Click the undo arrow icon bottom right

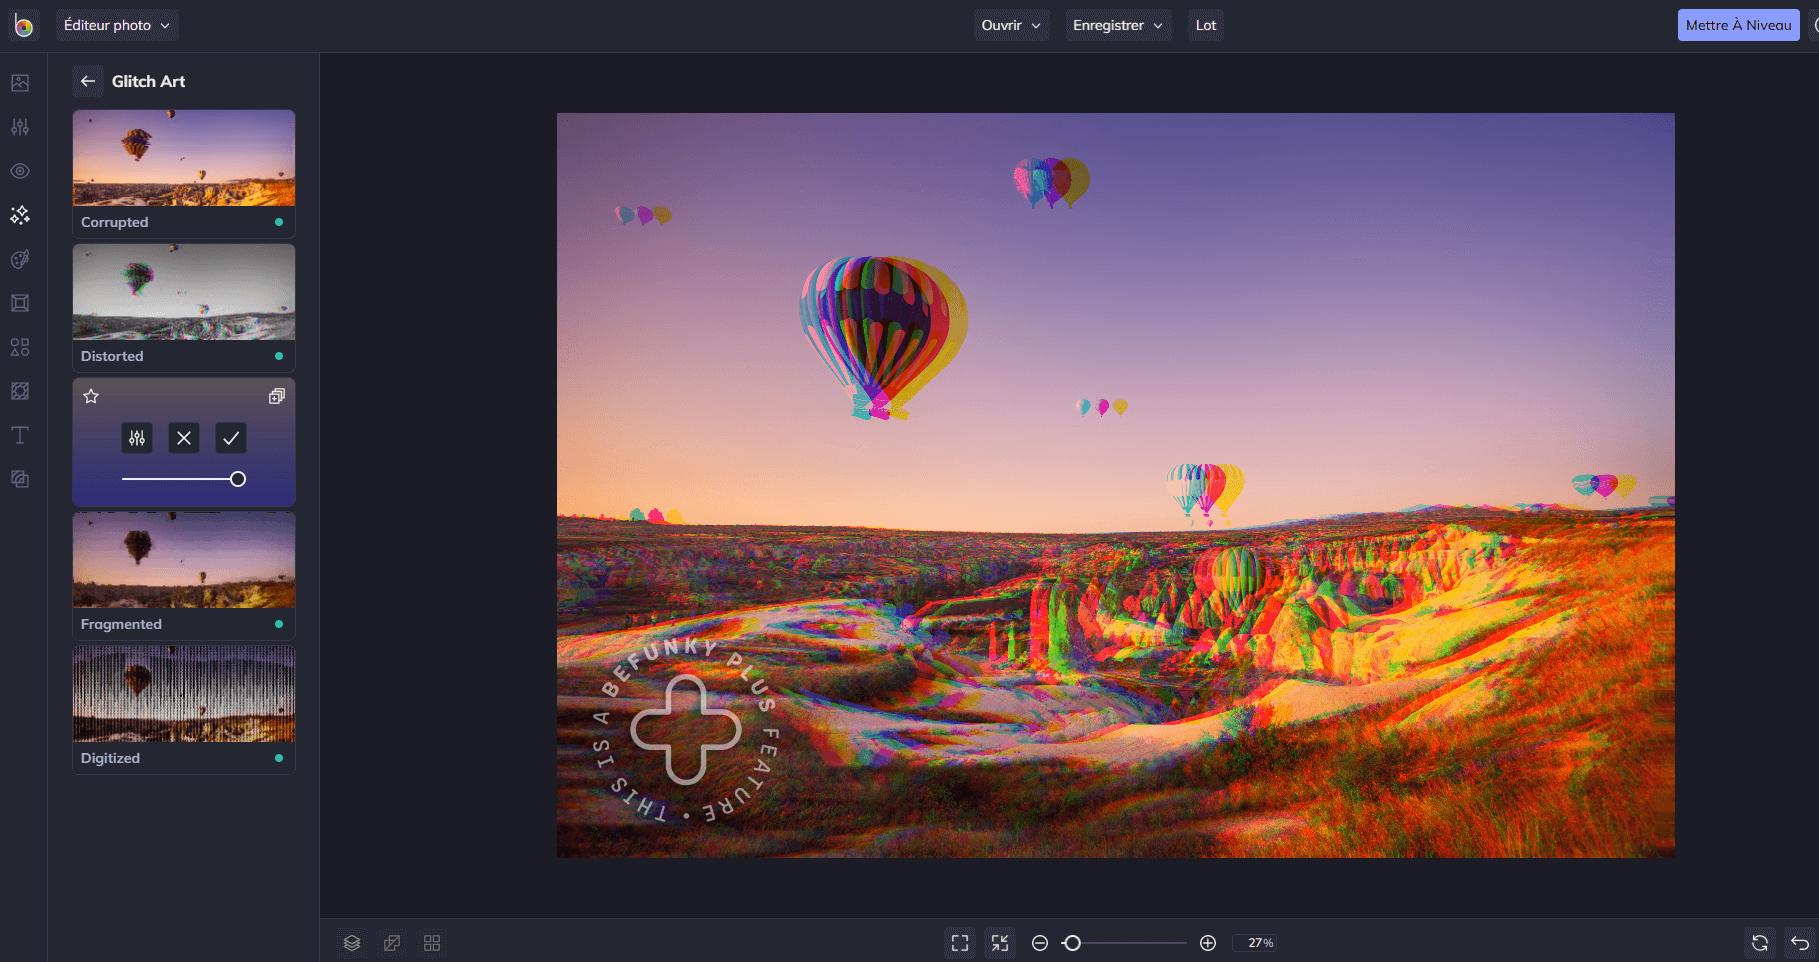(x=1800, y=943)
